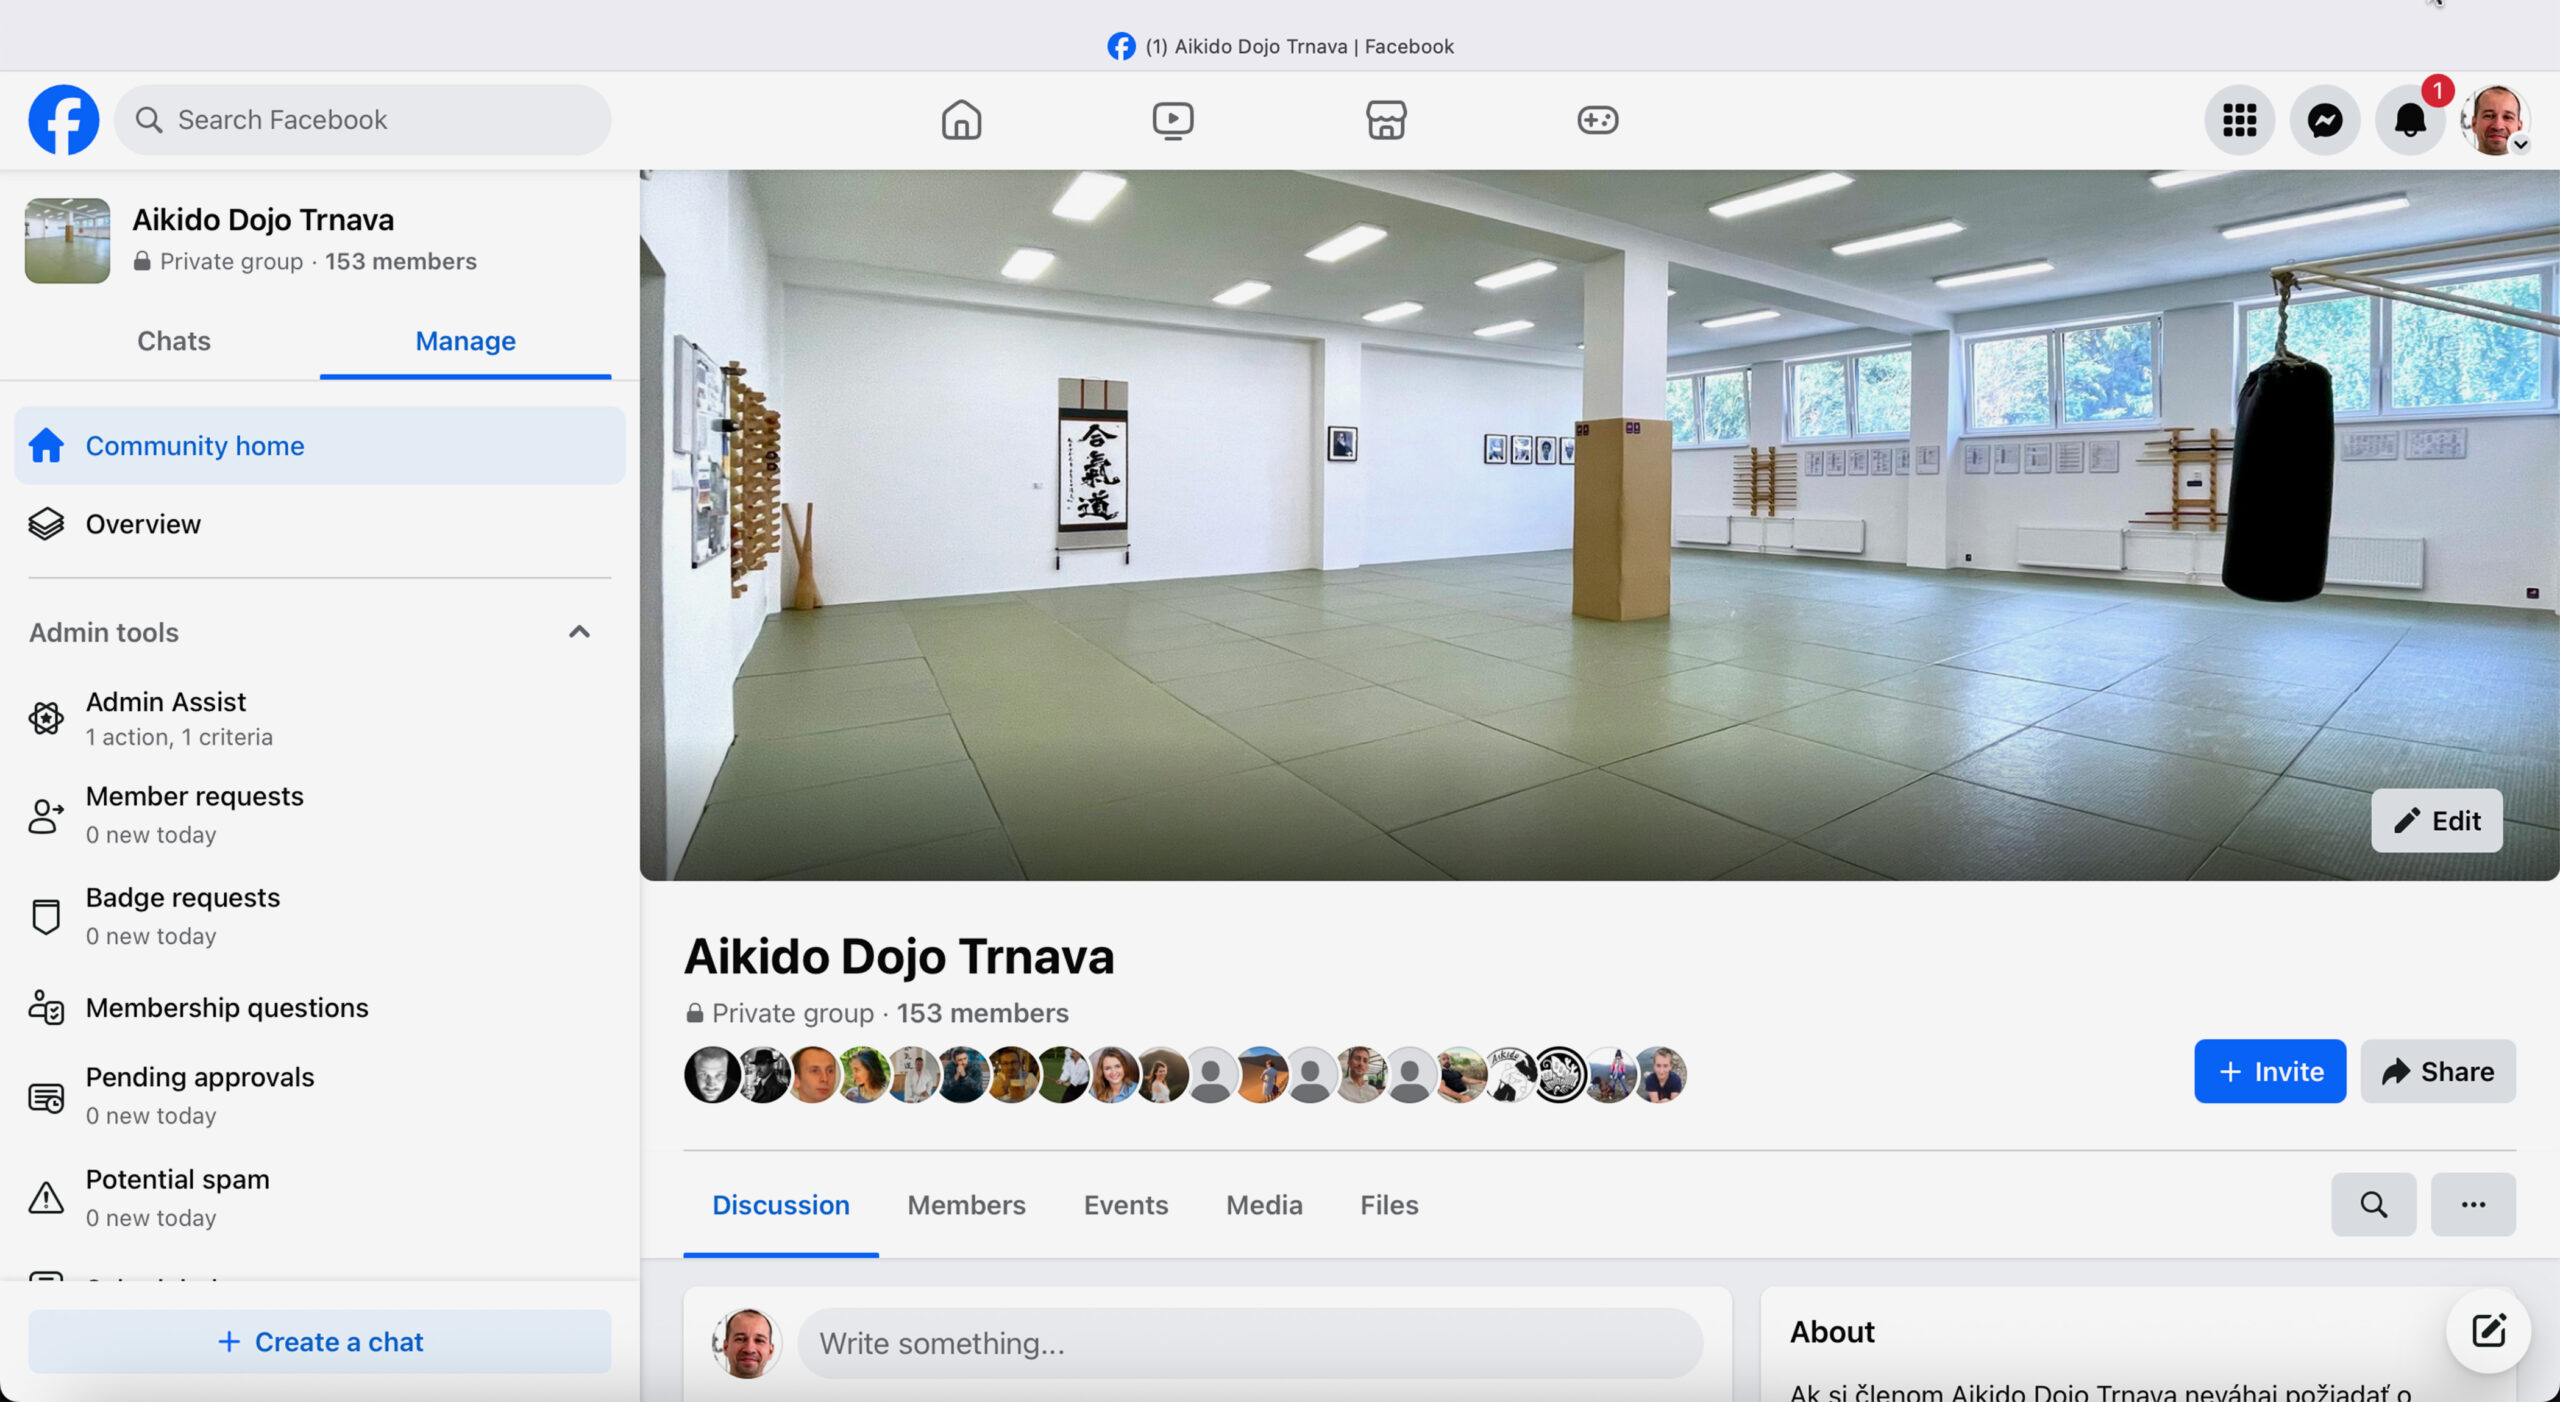Open Potential spam
This screenshot has width=2560, height=1402.
point(320,1198)
